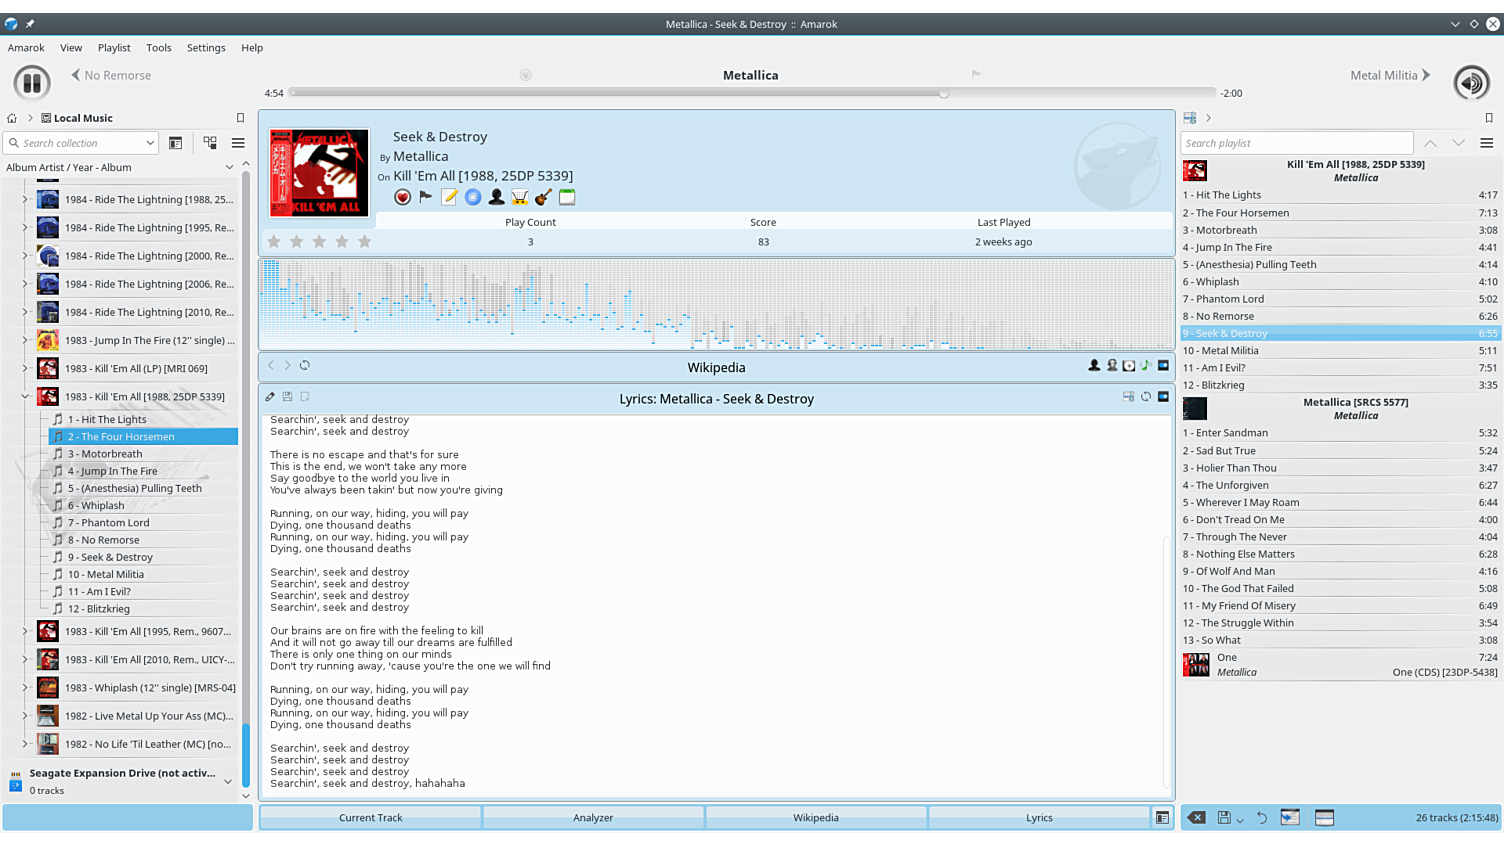
Task: Reload the lyrics using the refresh icon
Action: (x=1146, y=397)
